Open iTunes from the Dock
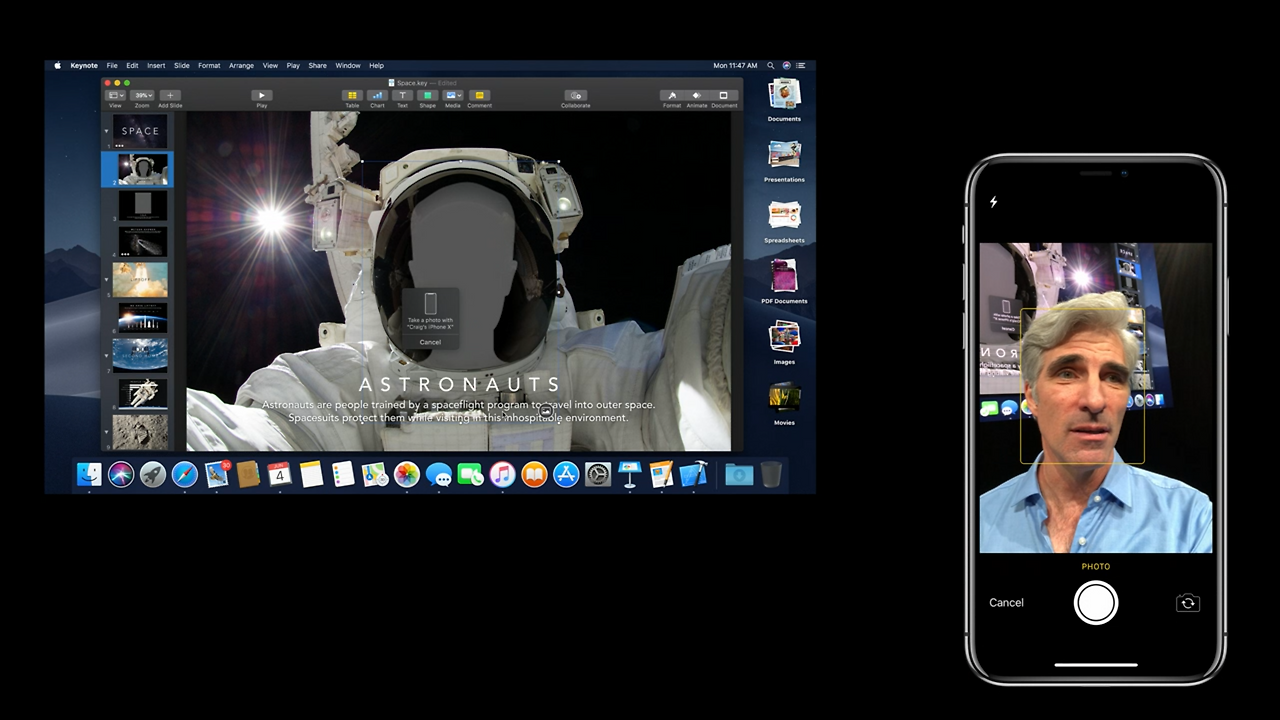This screenshot has height=720, width=1280. [x=503, y=474]
